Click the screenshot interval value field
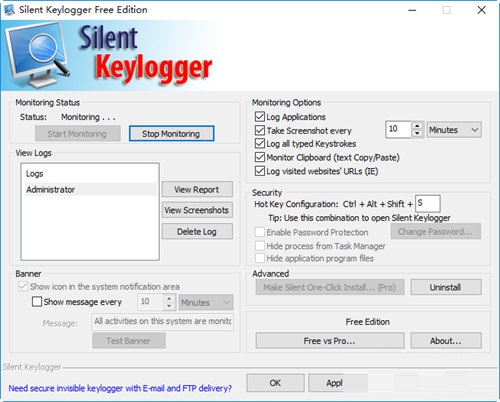This screenshot has width=500, height=402. [x=399, y=129]
